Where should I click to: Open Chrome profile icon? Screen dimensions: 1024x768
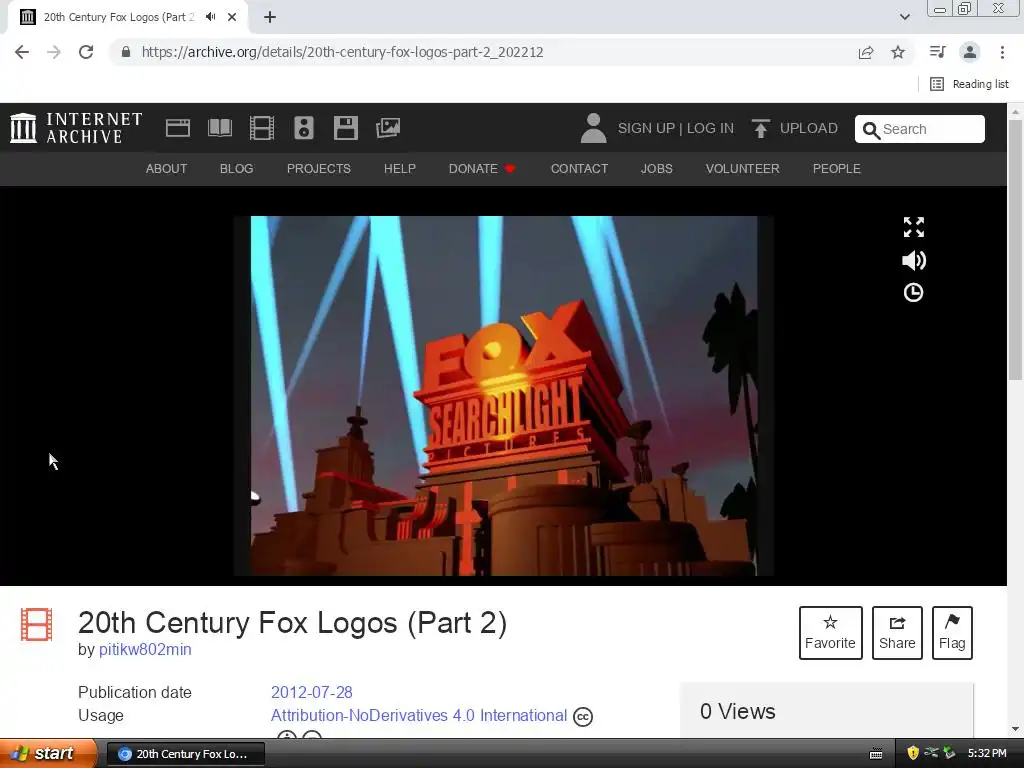coord(970,52)
